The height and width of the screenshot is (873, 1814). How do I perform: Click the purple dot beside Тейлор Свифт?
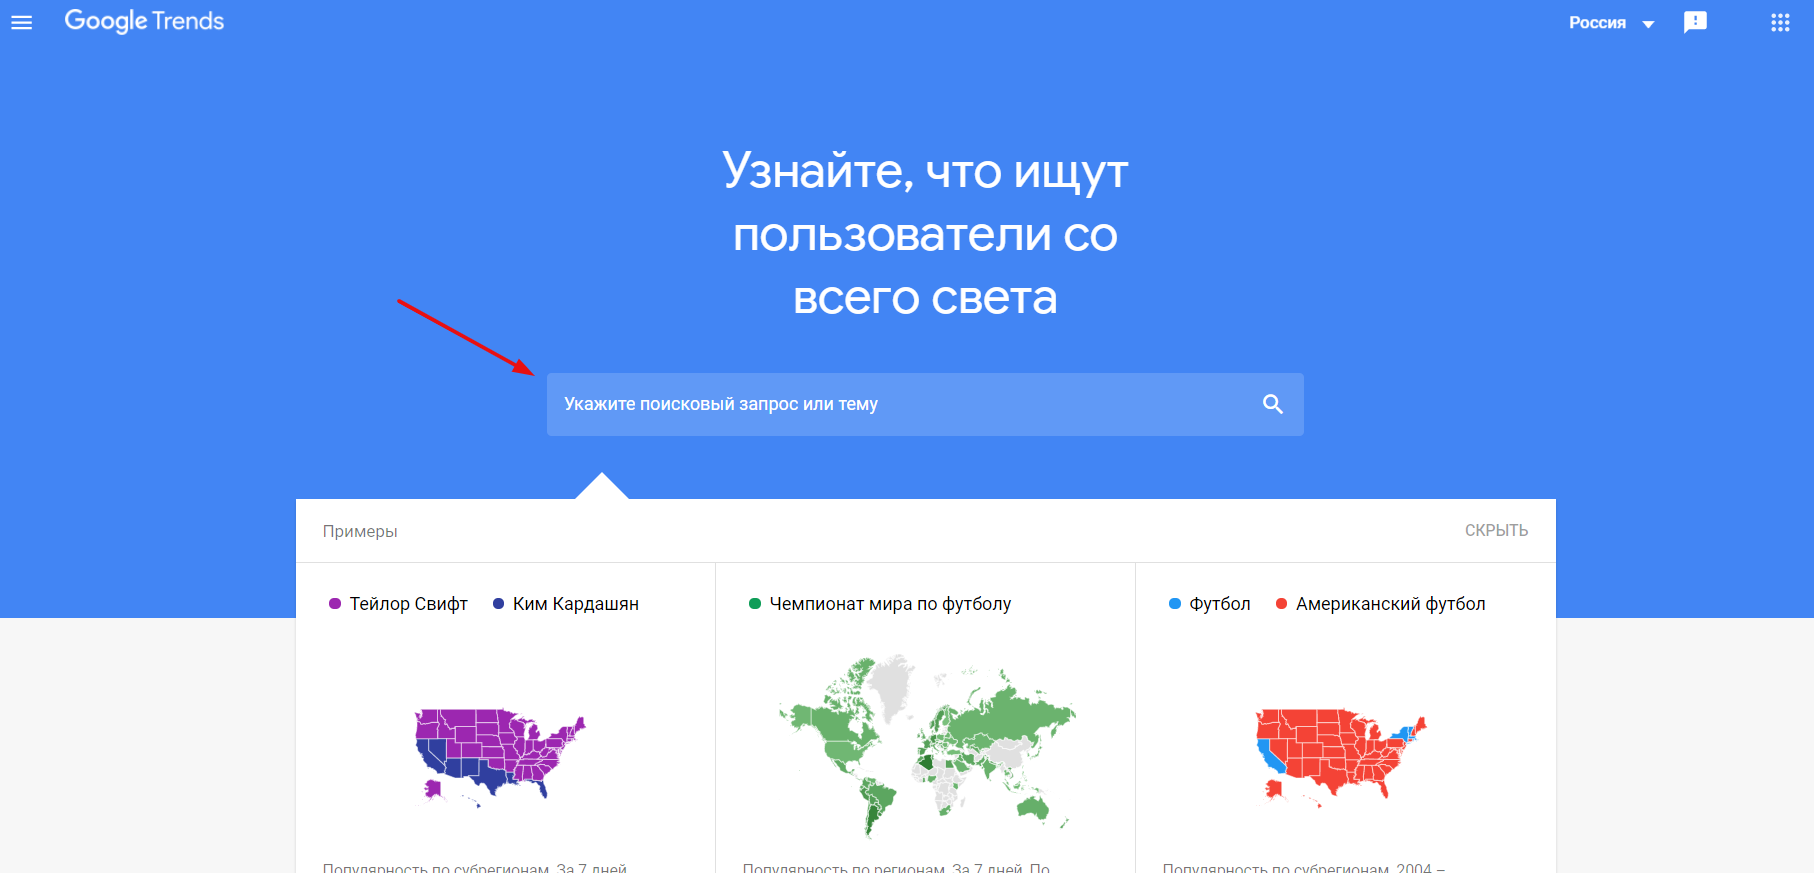pyautogui.click(x=335, y=604)
